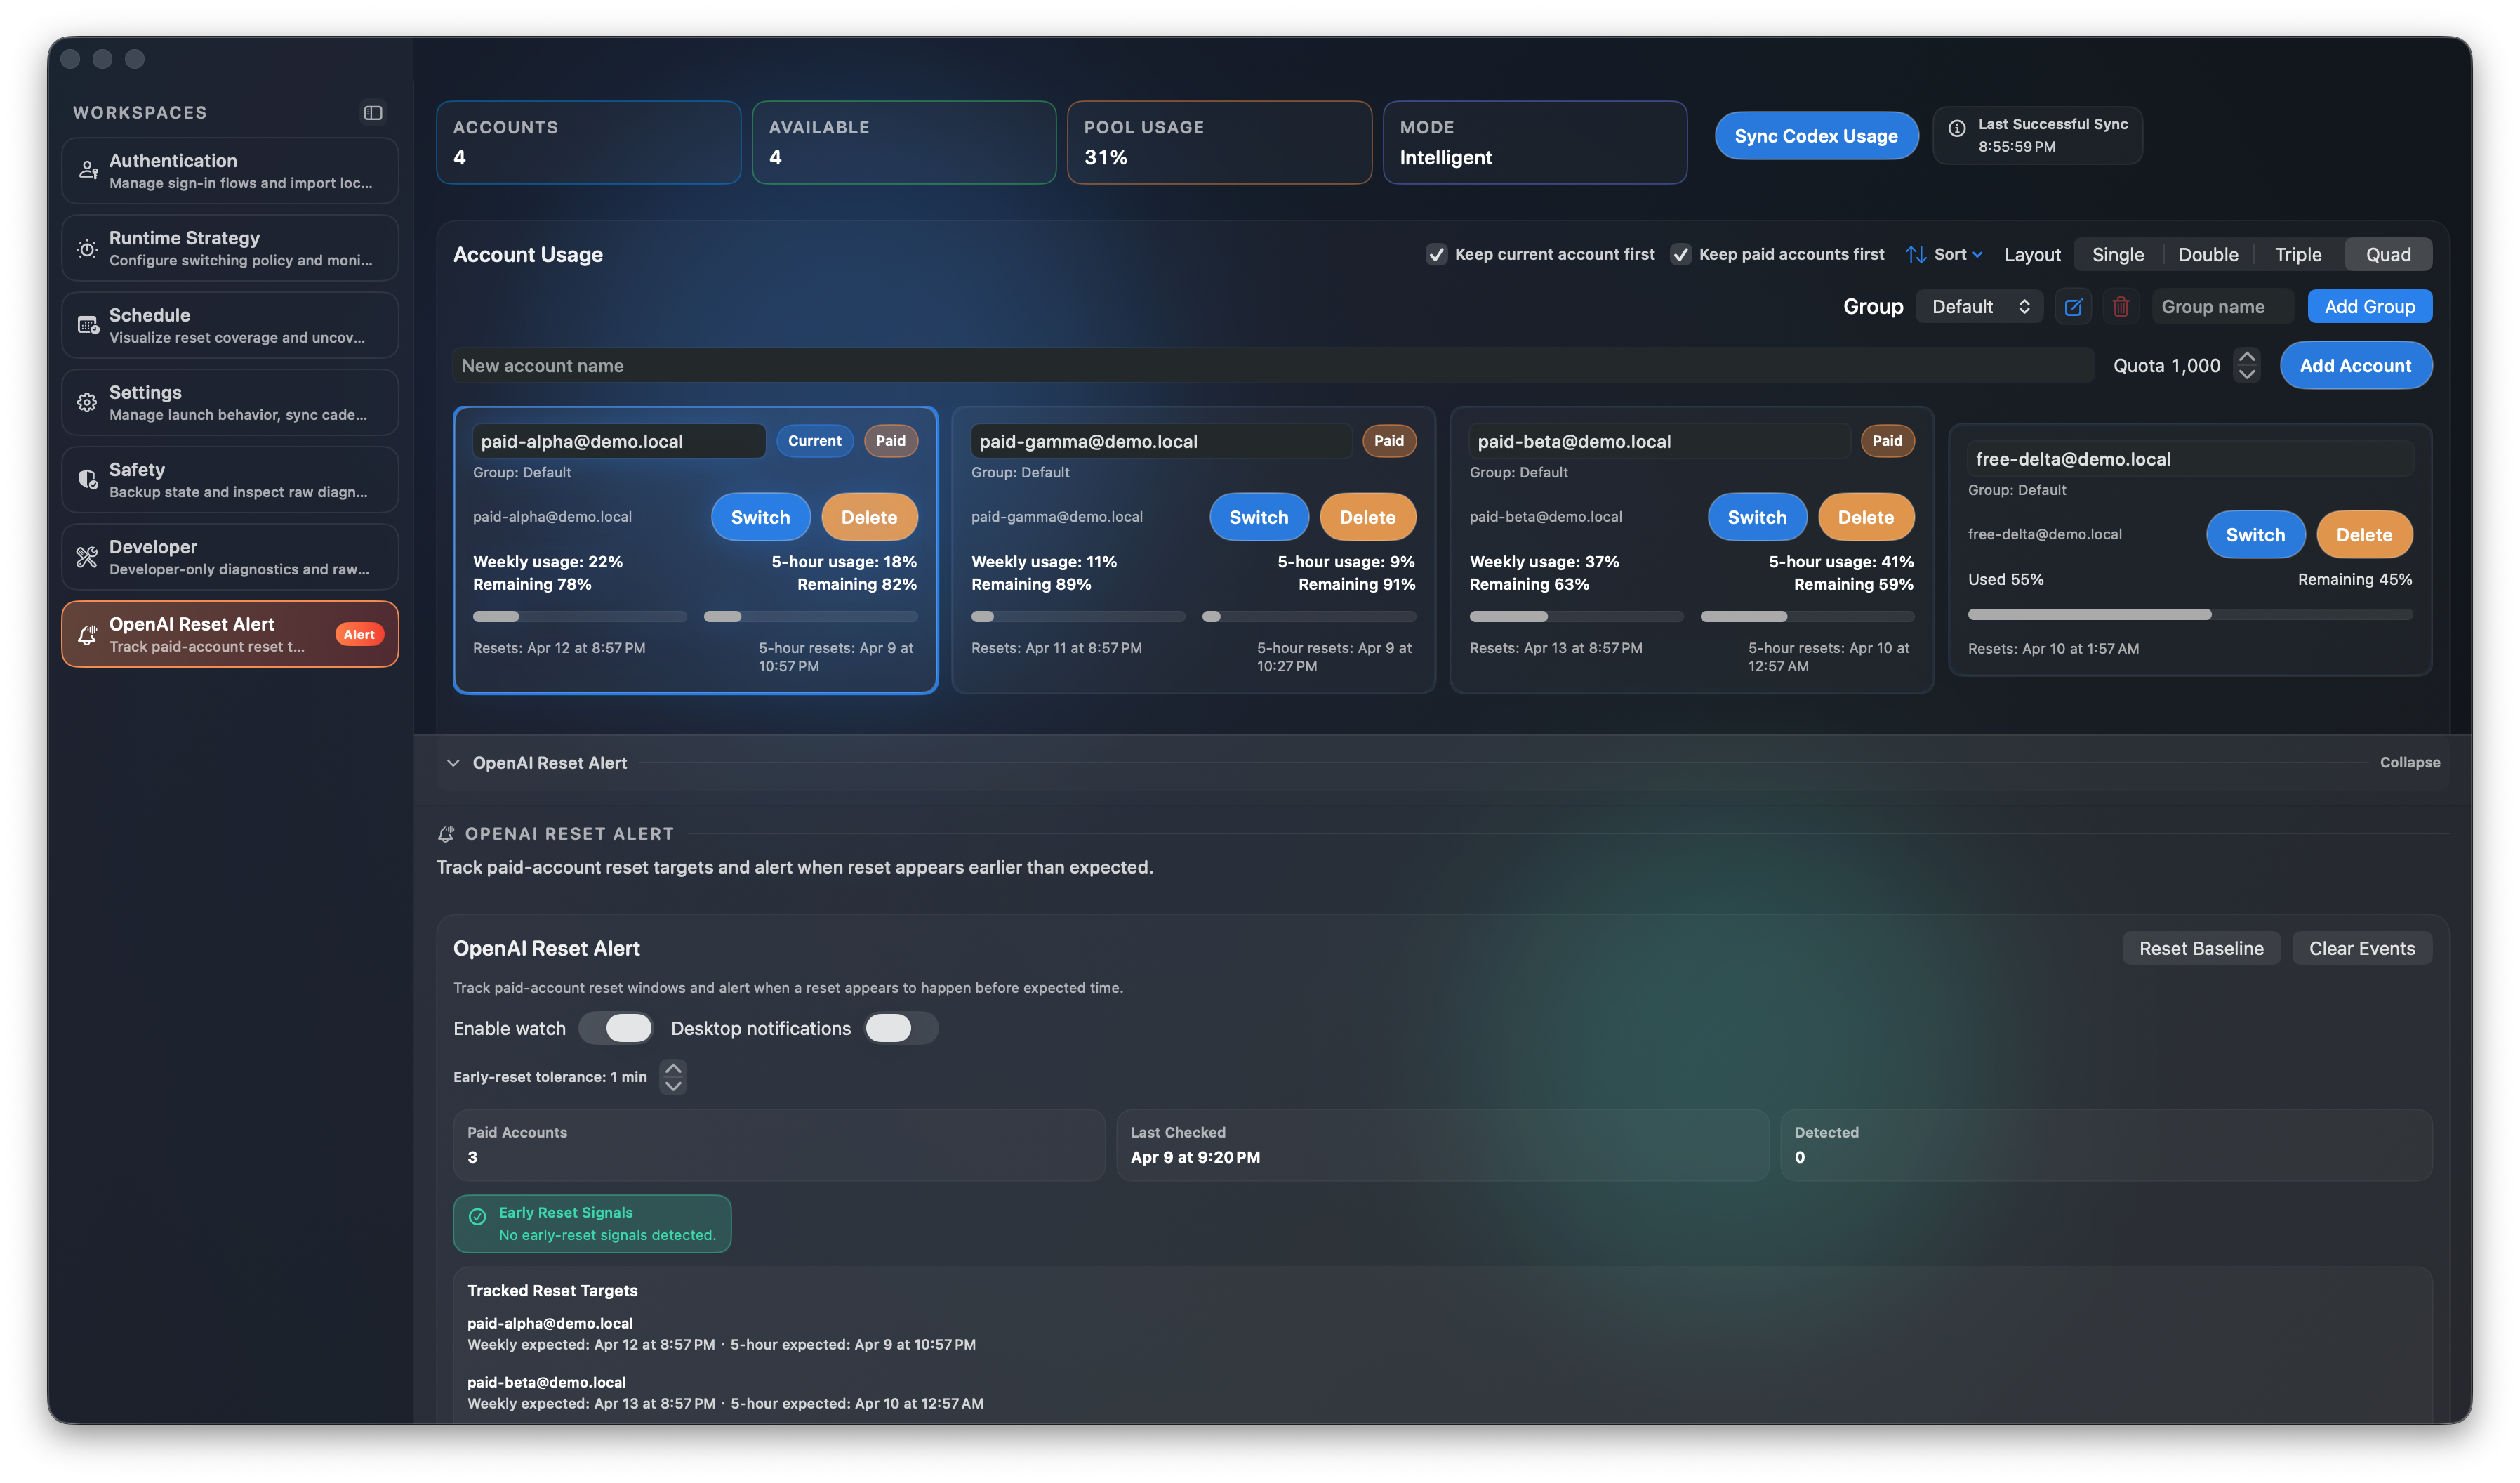Click the Collapse link at right
The width and height of the screenshot is (2520, 1483).
click(x=2409, y=763)
